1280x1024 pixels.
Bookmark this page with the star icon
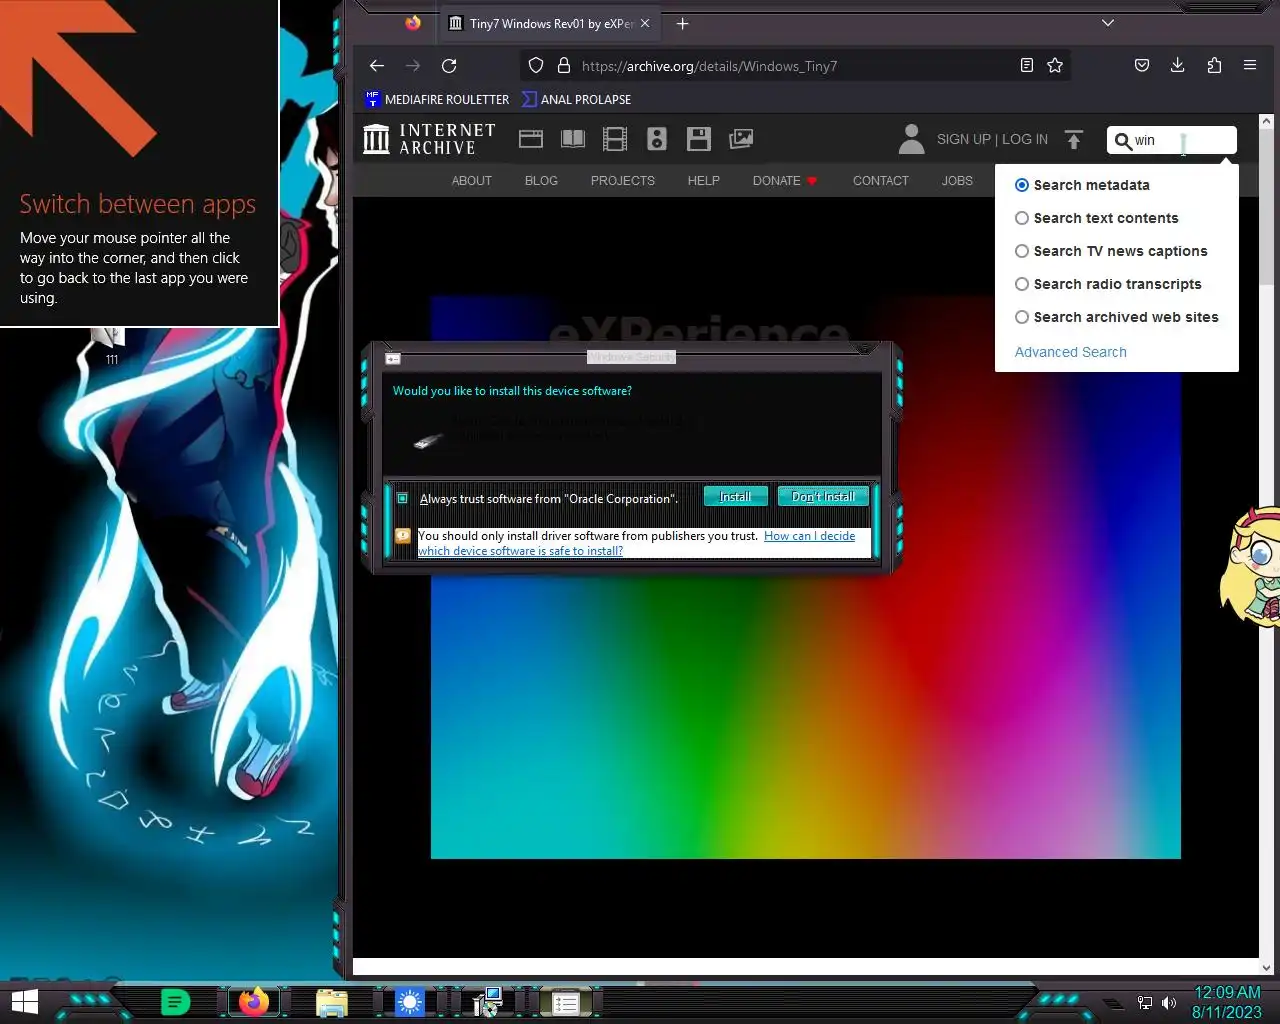pos(1055,65)
